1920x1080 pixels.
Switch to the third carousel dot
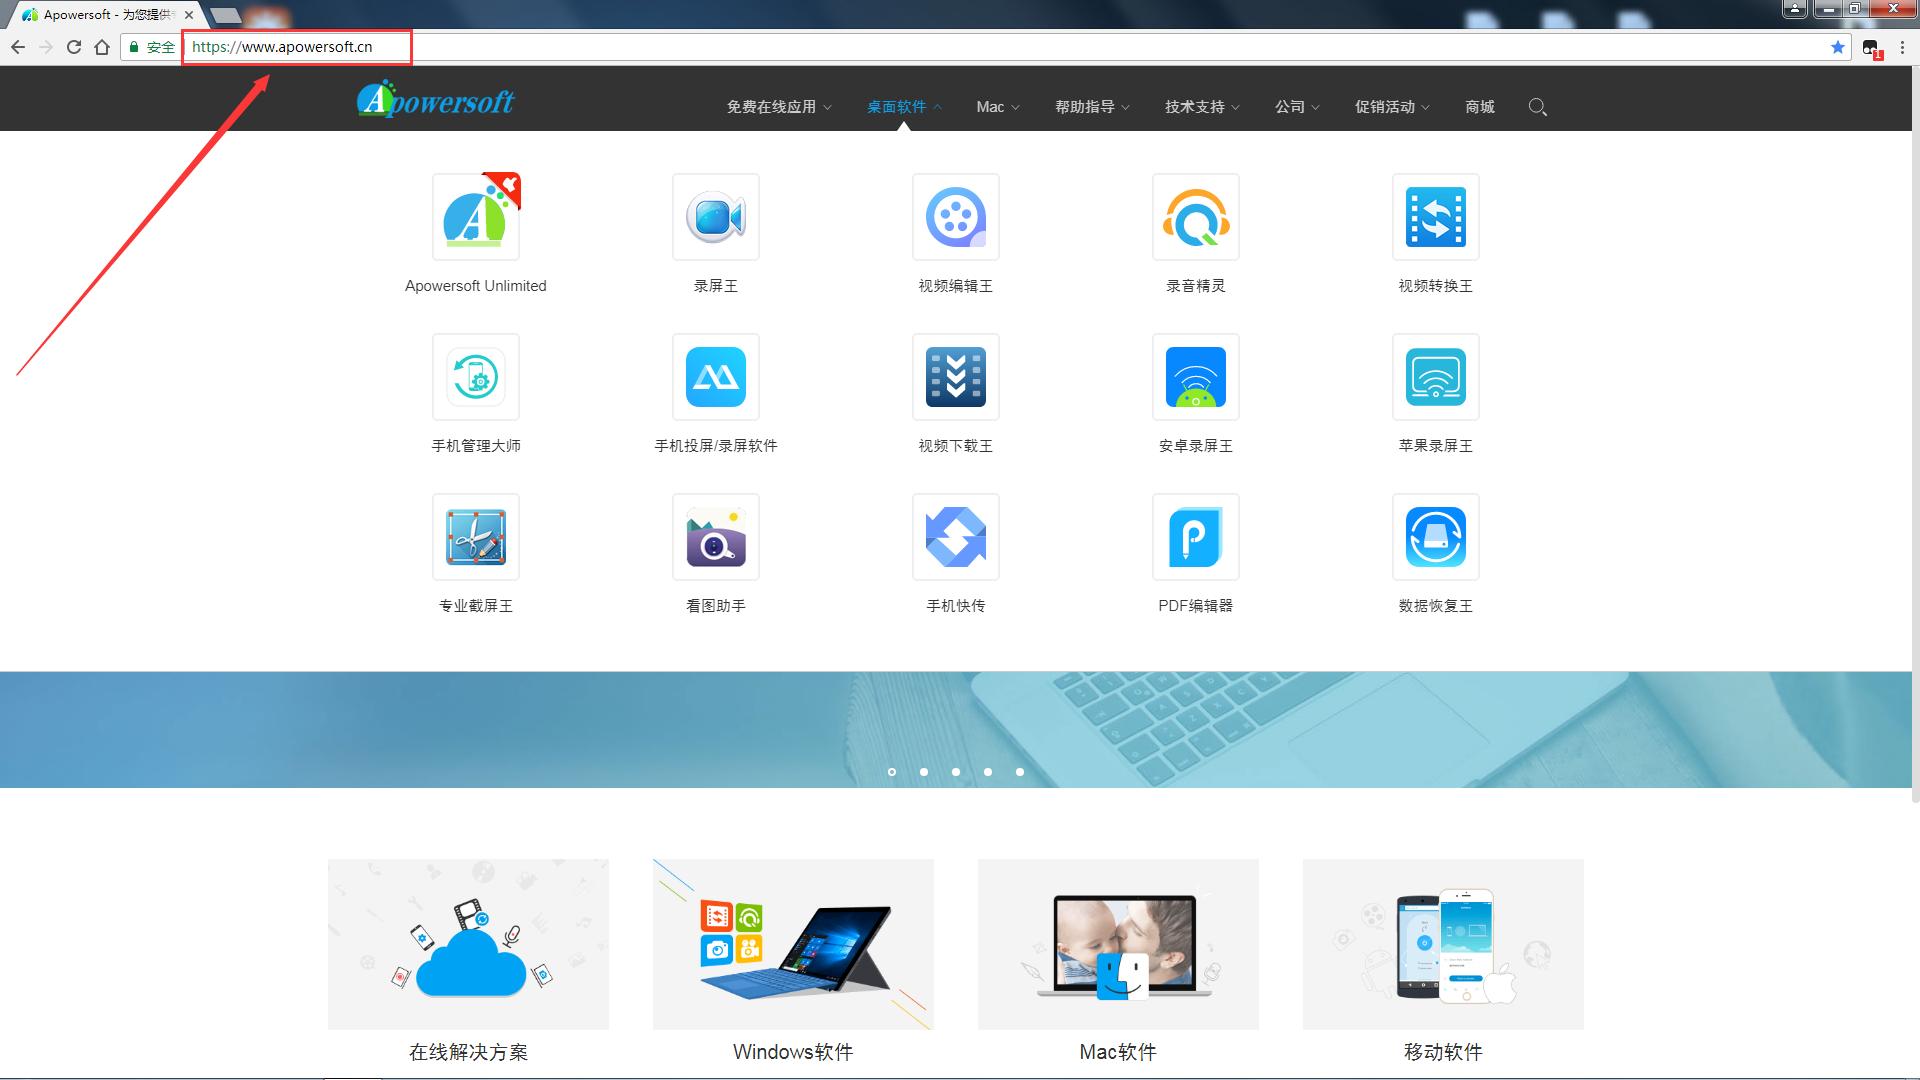pos(956,772)
